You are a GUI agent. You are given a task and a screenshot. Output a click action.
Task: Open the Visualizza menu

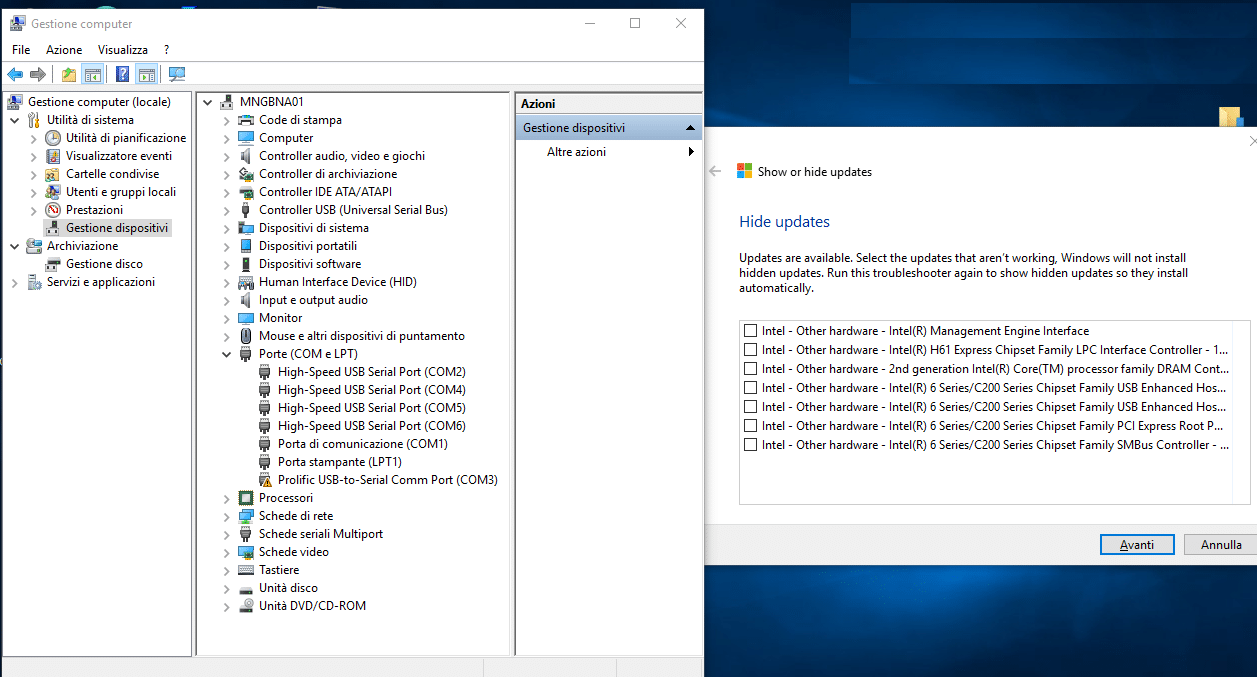pyautogui.click(x=123, y=49)
